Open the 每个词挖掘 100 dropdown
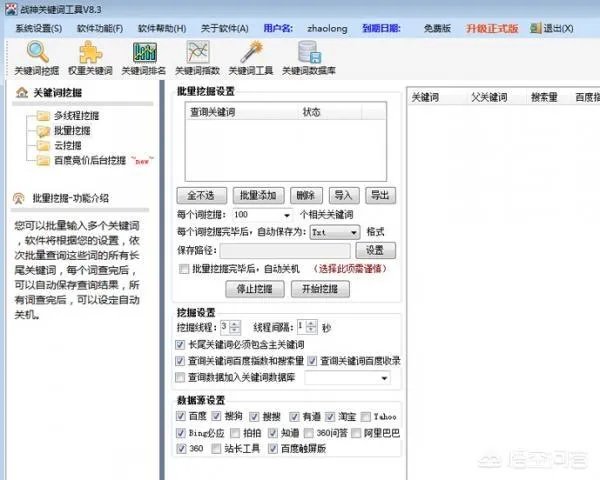Image resolution: width=600 pixels, height=480 pixels. [286, 216]
